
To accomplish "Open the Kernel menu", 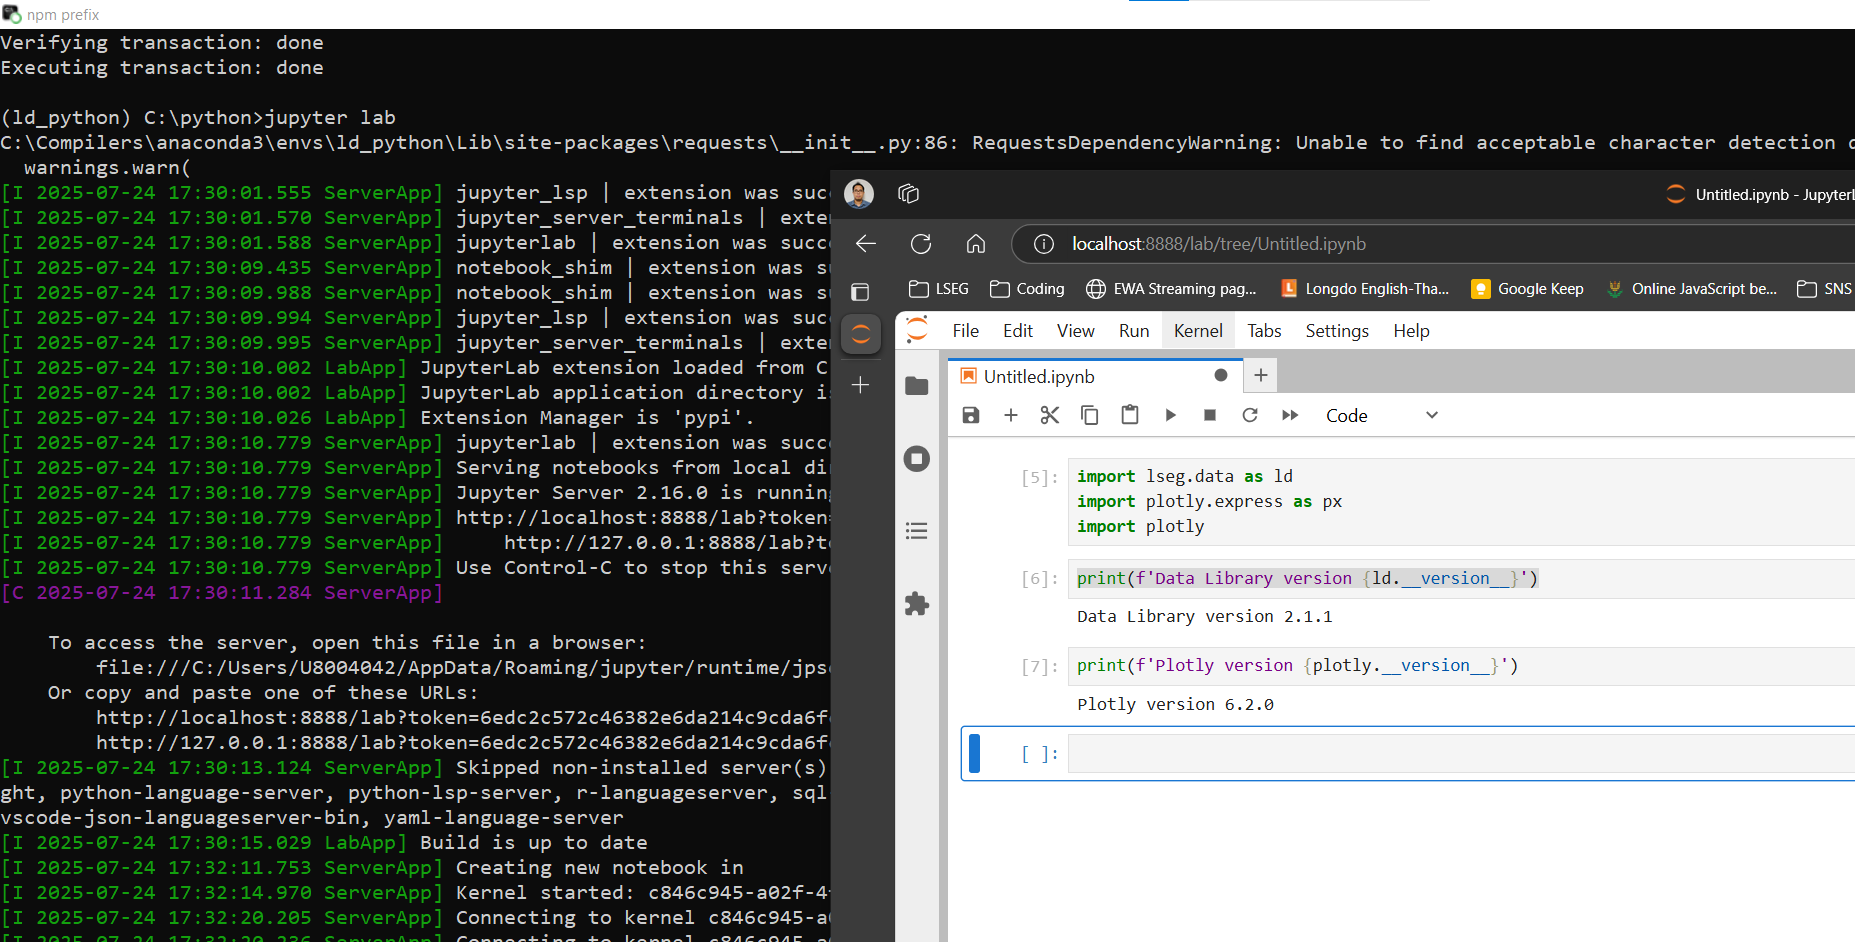I will [1197, 330].
